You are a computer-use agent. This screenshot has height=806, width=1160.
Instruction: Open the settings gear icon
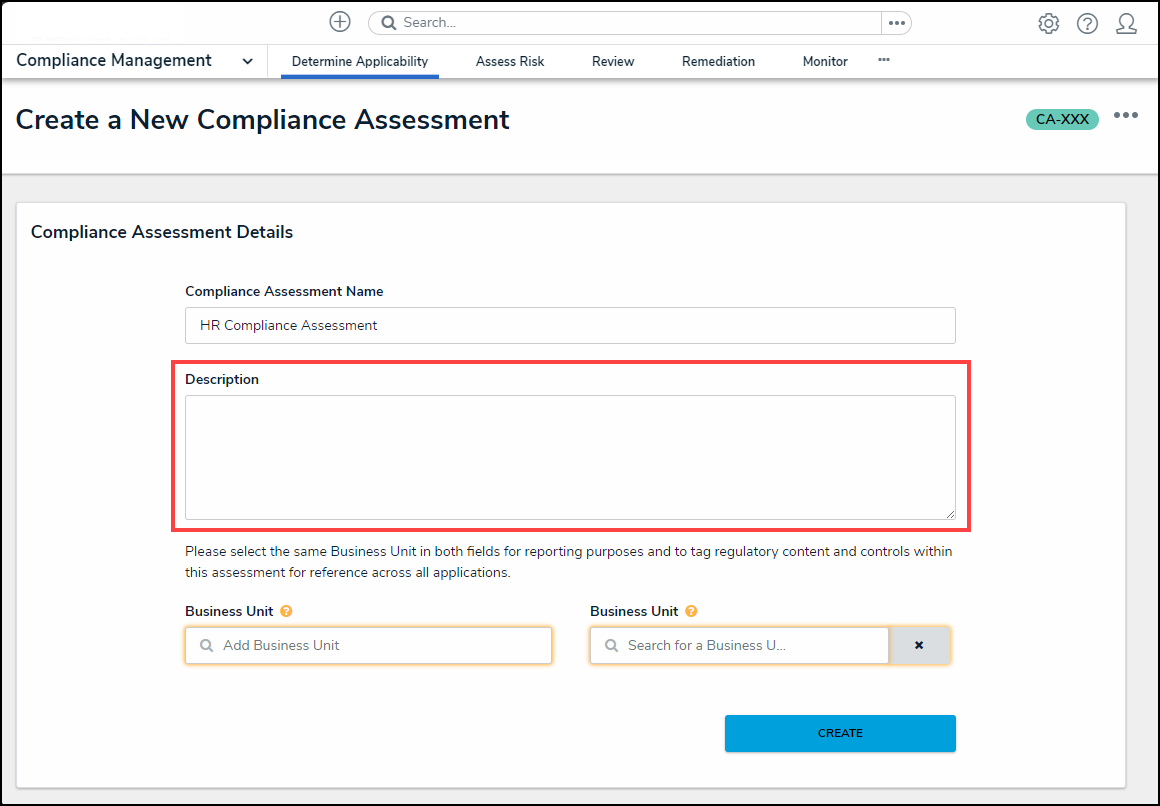1048,24
